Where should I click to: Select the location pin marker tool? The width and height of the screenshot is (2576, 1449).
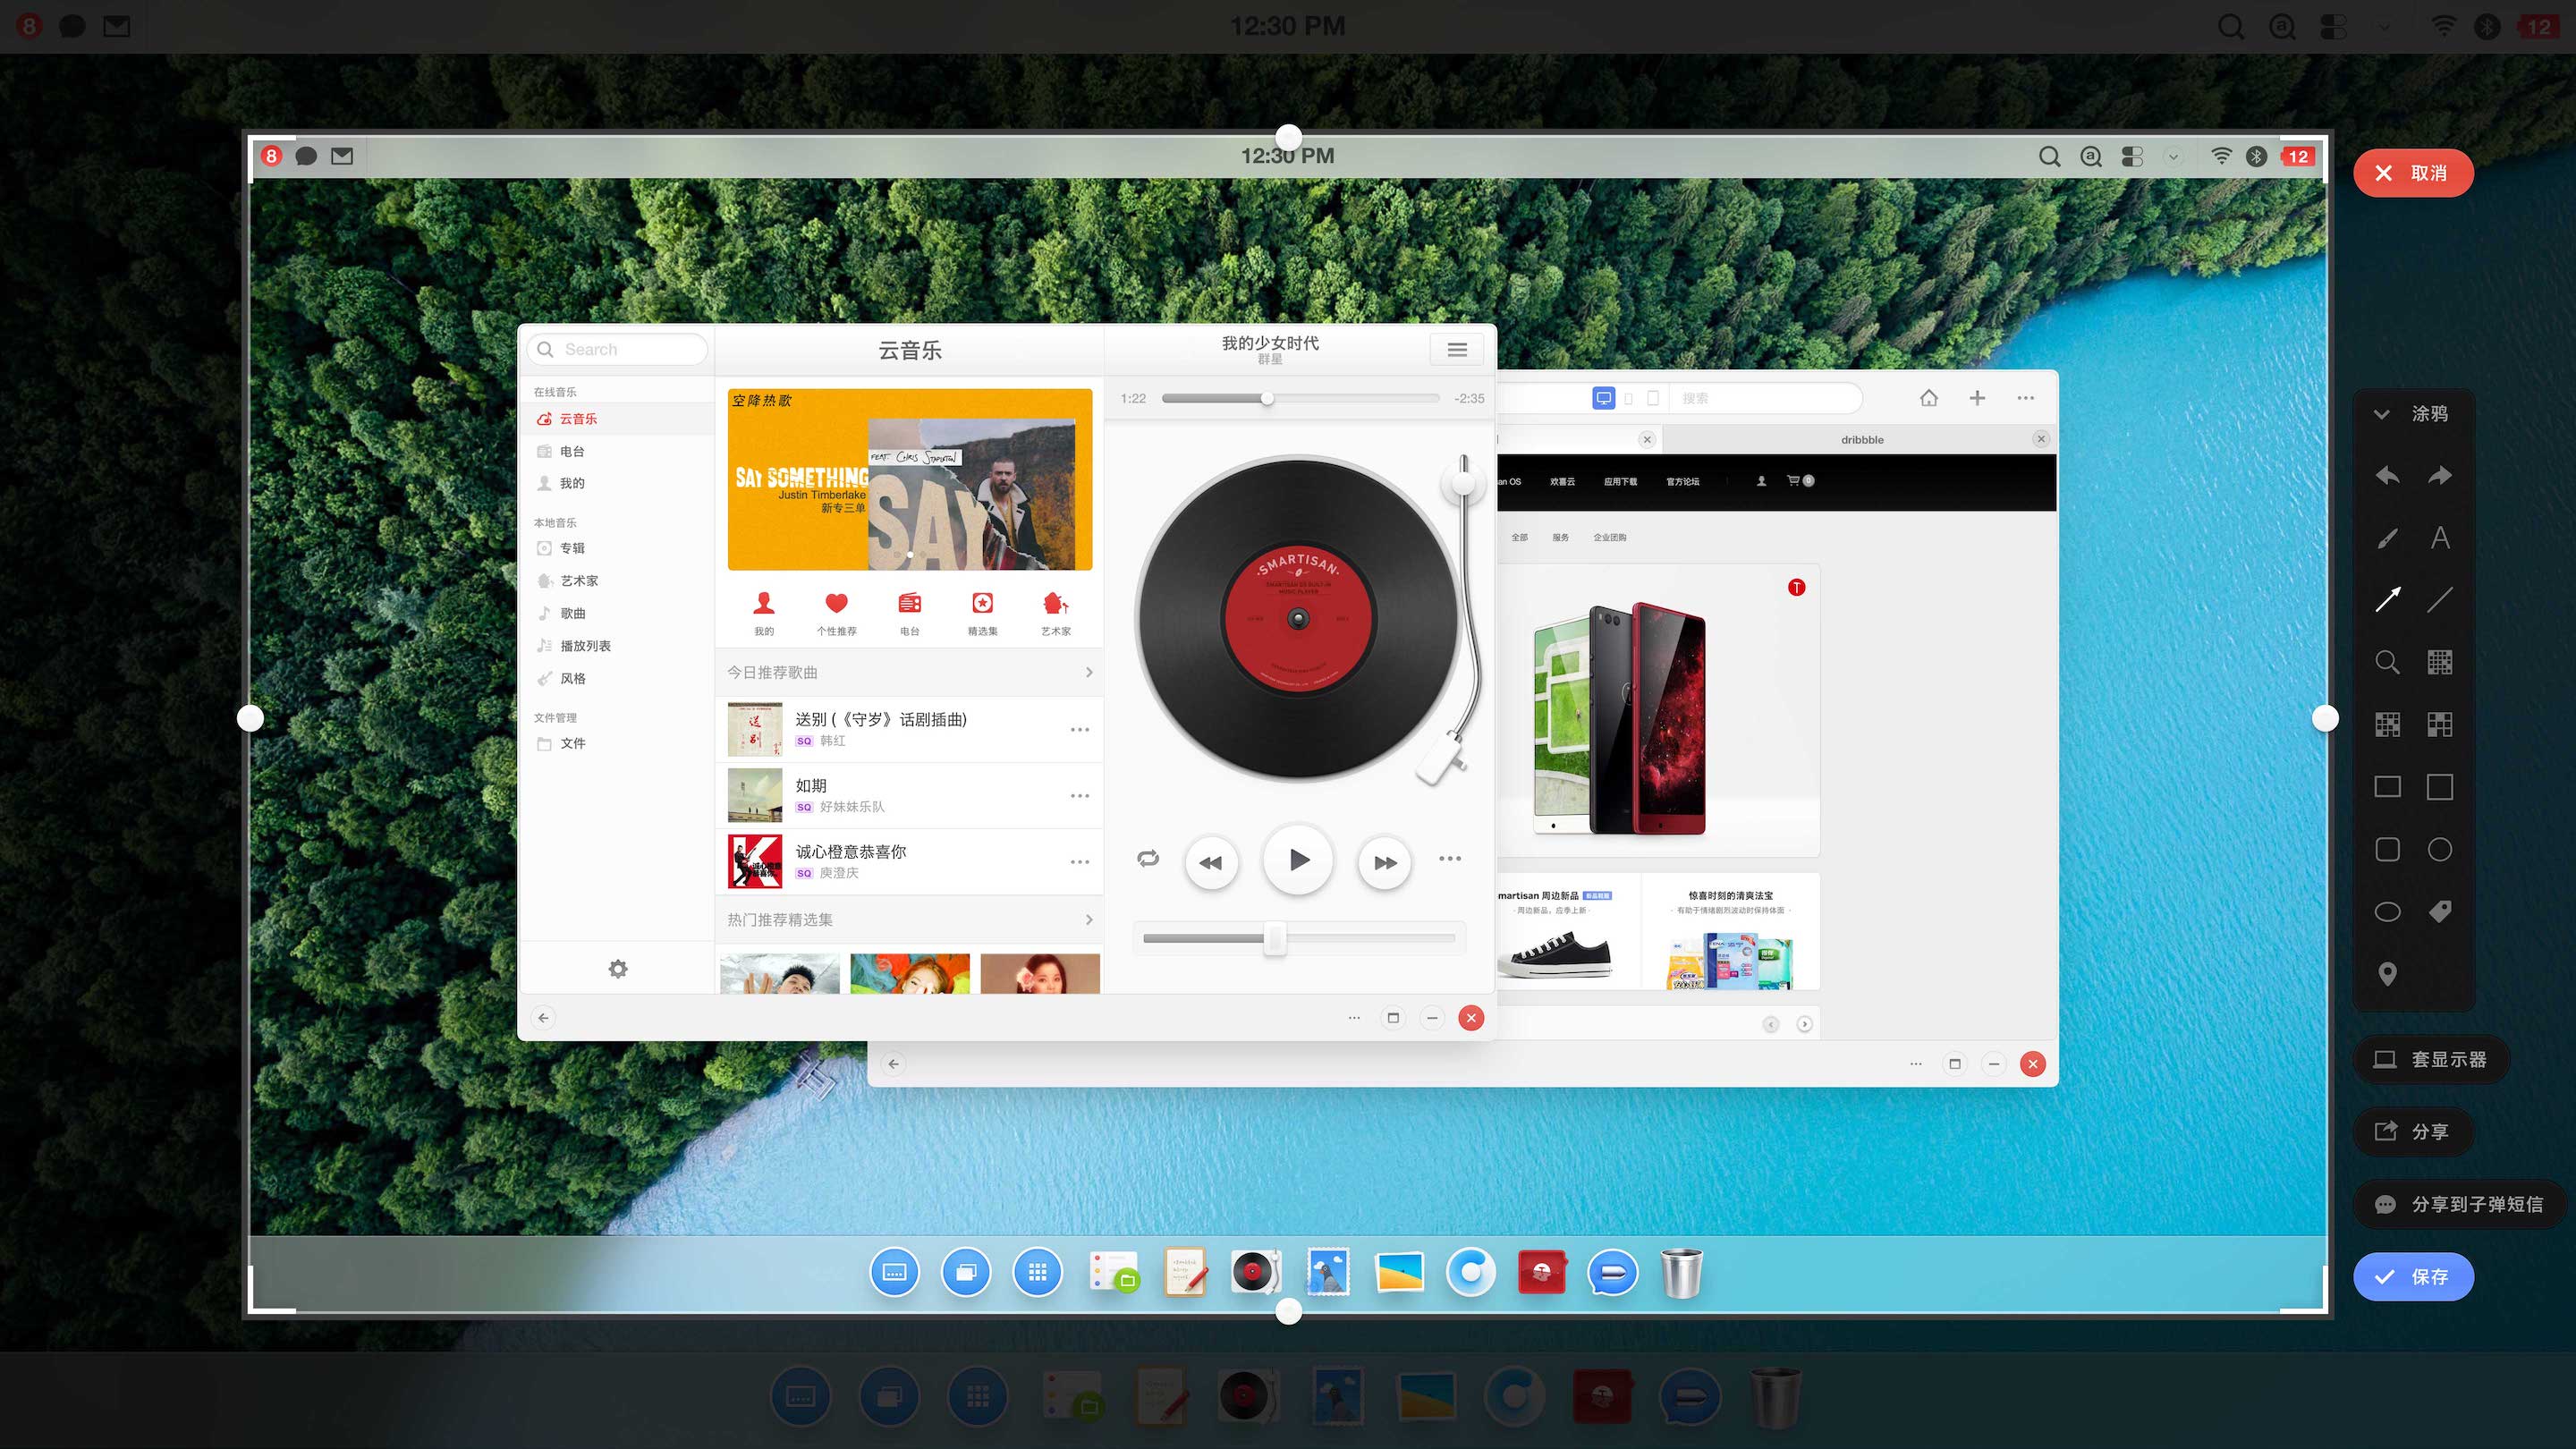pyautogui.click(x=2387, y=974)
